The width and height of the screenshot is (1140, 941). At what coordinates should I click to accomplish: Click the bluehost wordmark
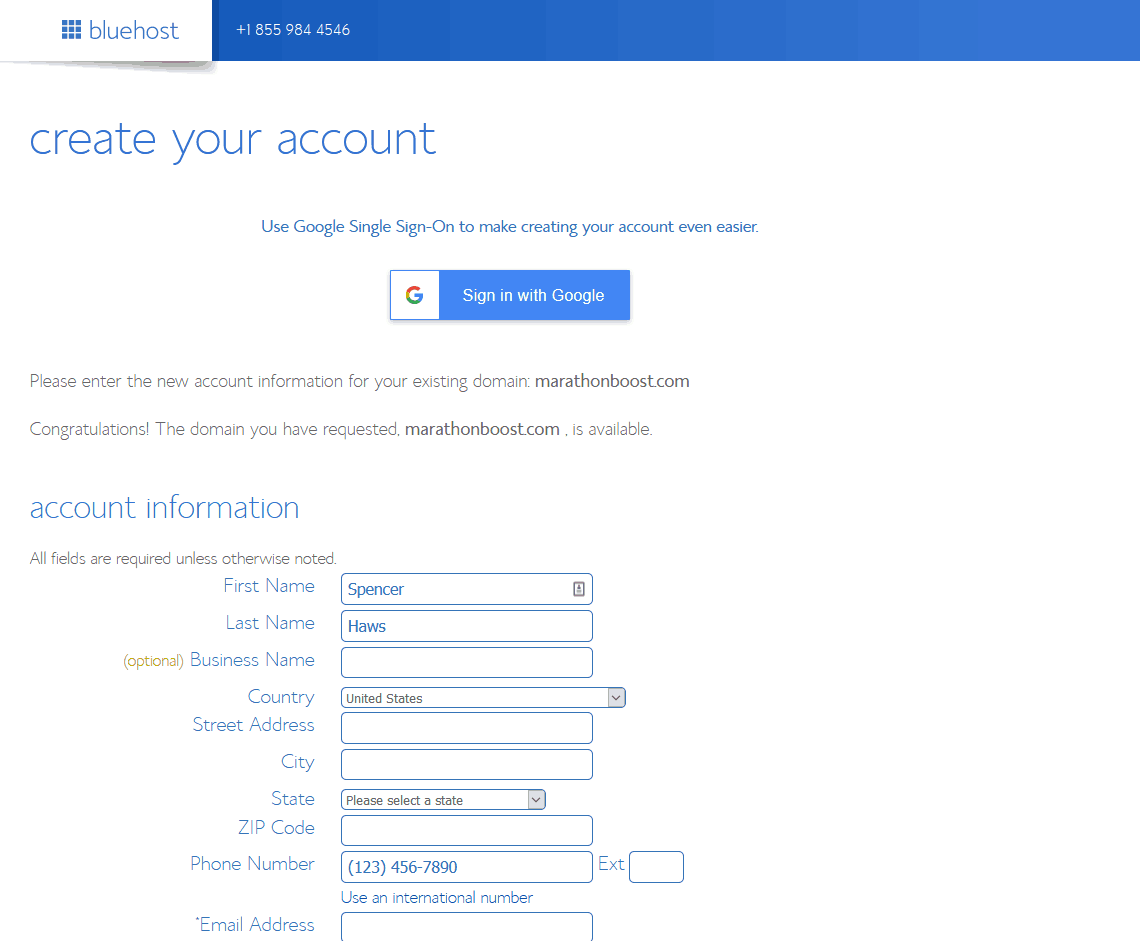(x=134, y=31)
